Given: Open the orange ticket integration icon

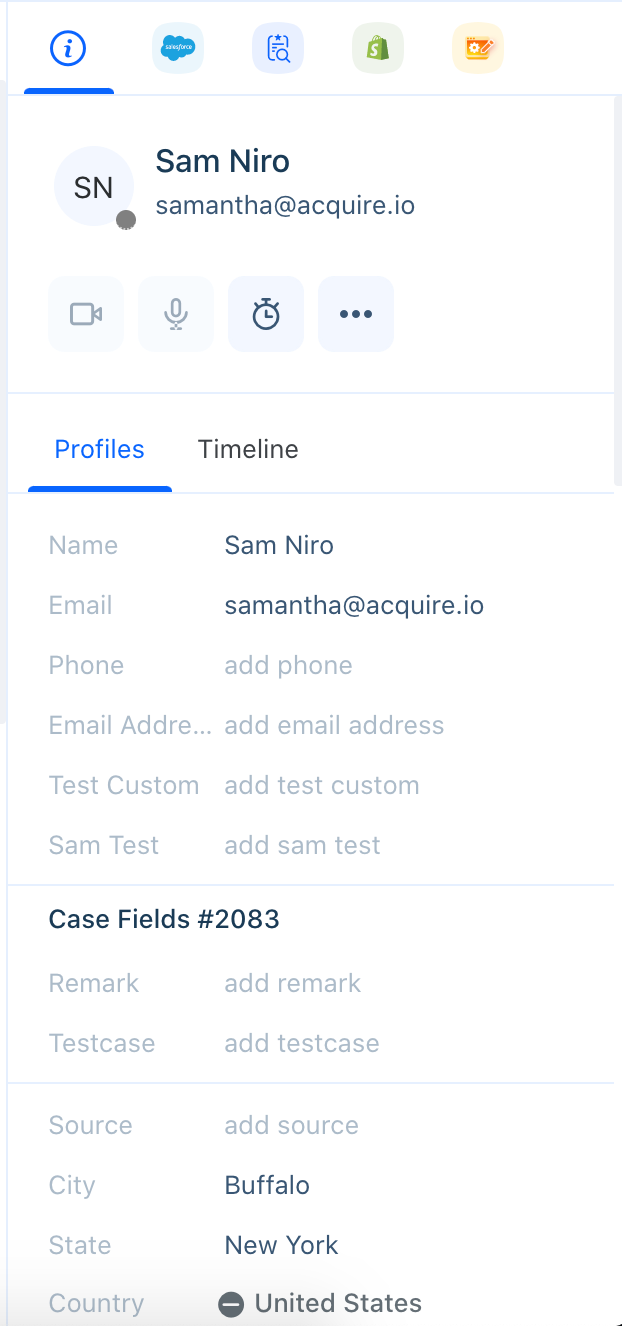Looking at the screenshot, I should (478, 48).
